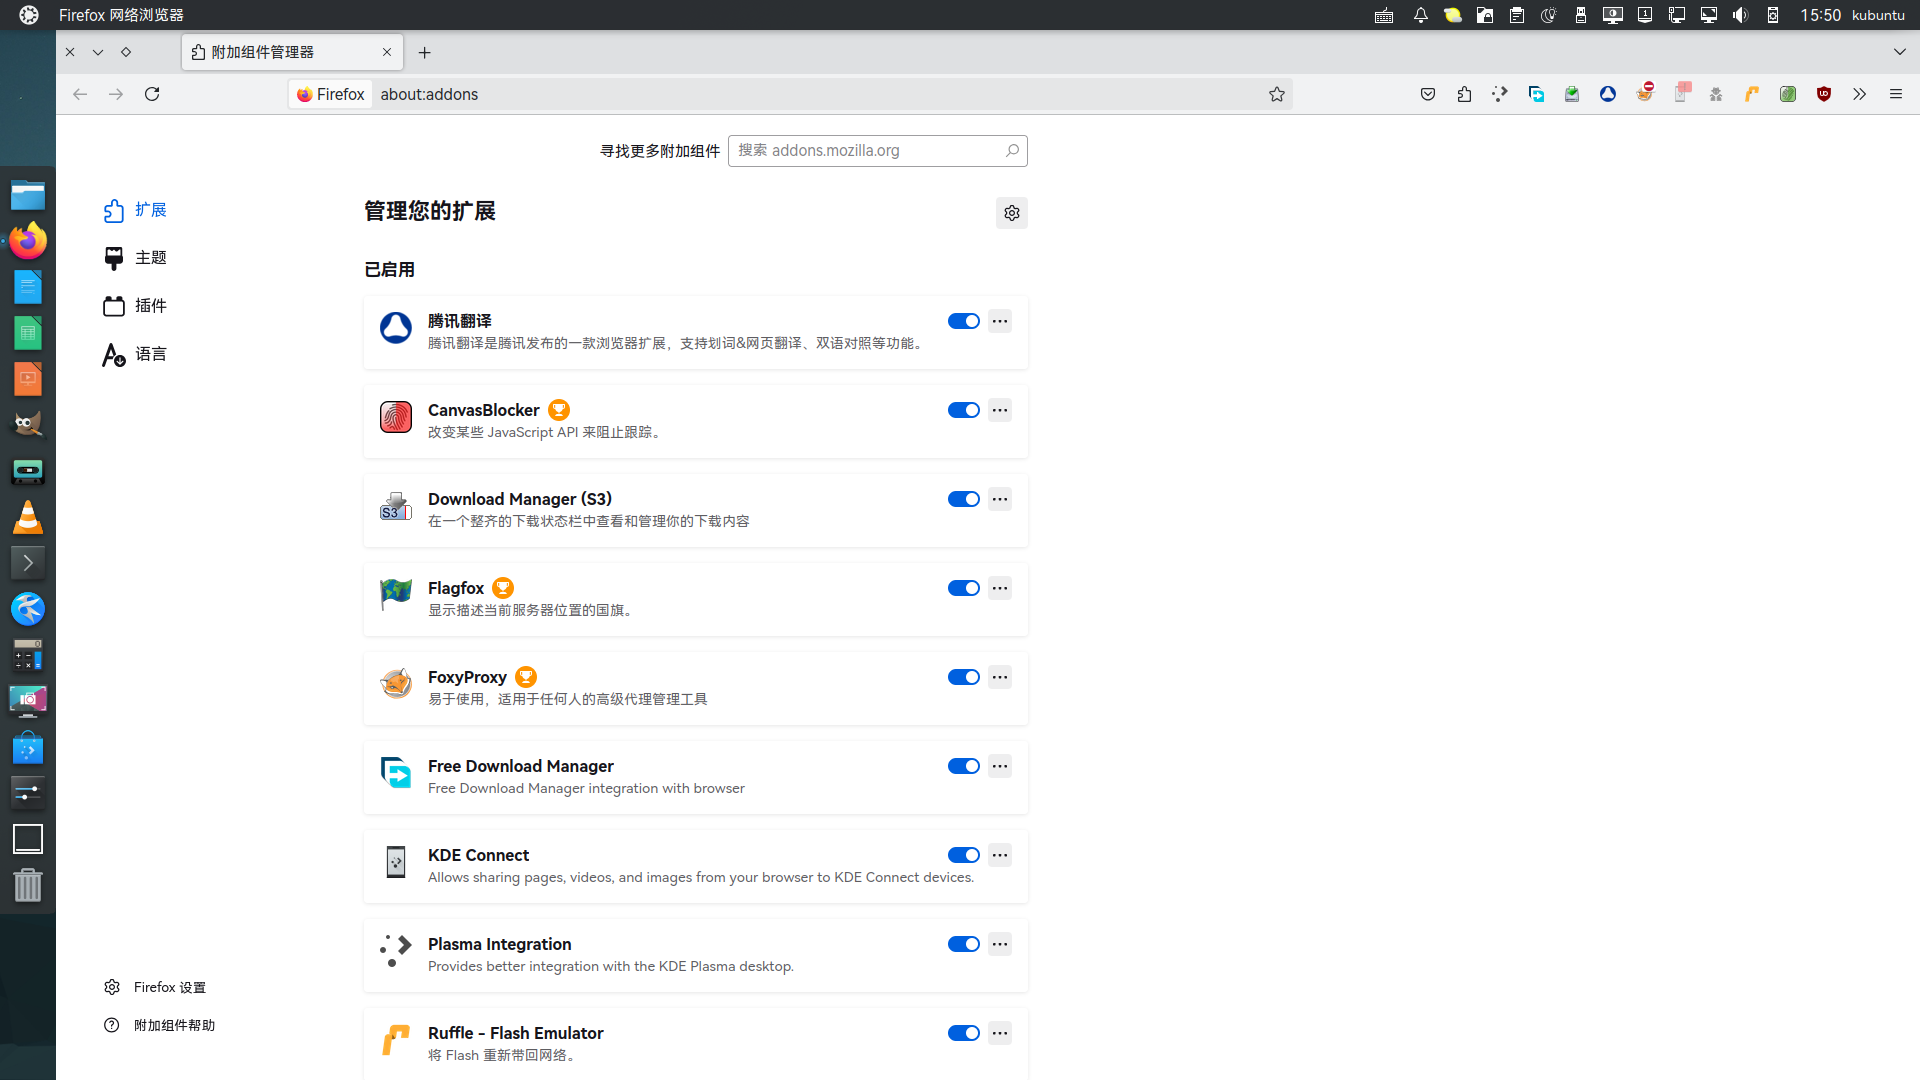Click Free Download Manager toolbar icon

click(1536, 94)
